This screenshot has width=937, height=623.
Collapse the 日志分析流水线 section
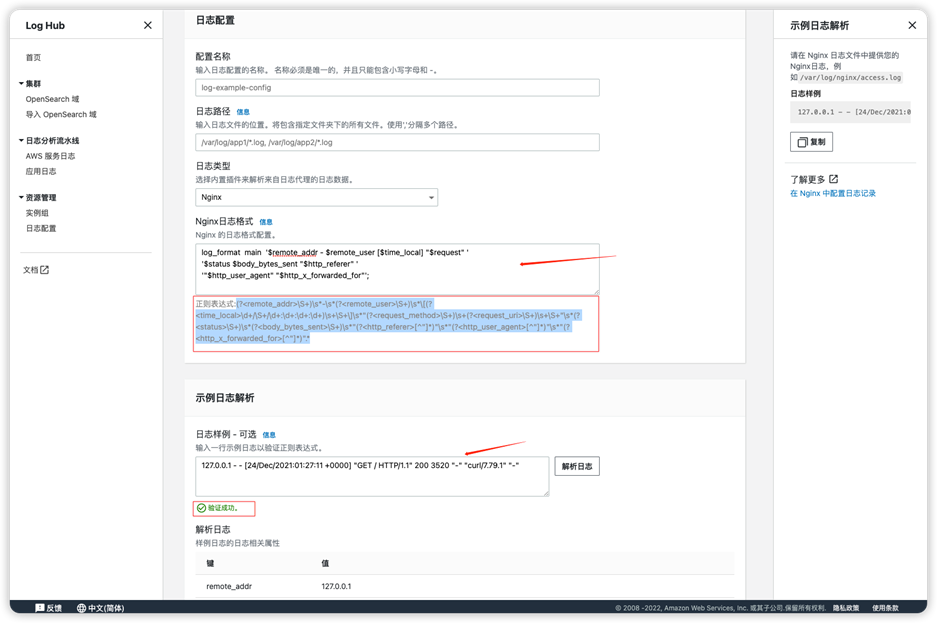(x=21, y=140)
